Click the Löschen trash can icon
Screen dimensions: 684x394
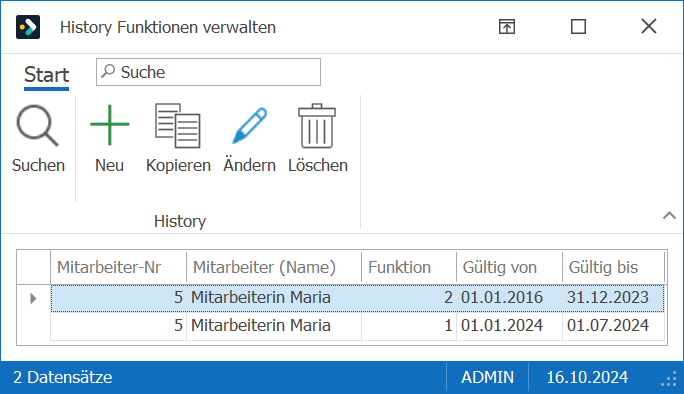pos(317,126)
